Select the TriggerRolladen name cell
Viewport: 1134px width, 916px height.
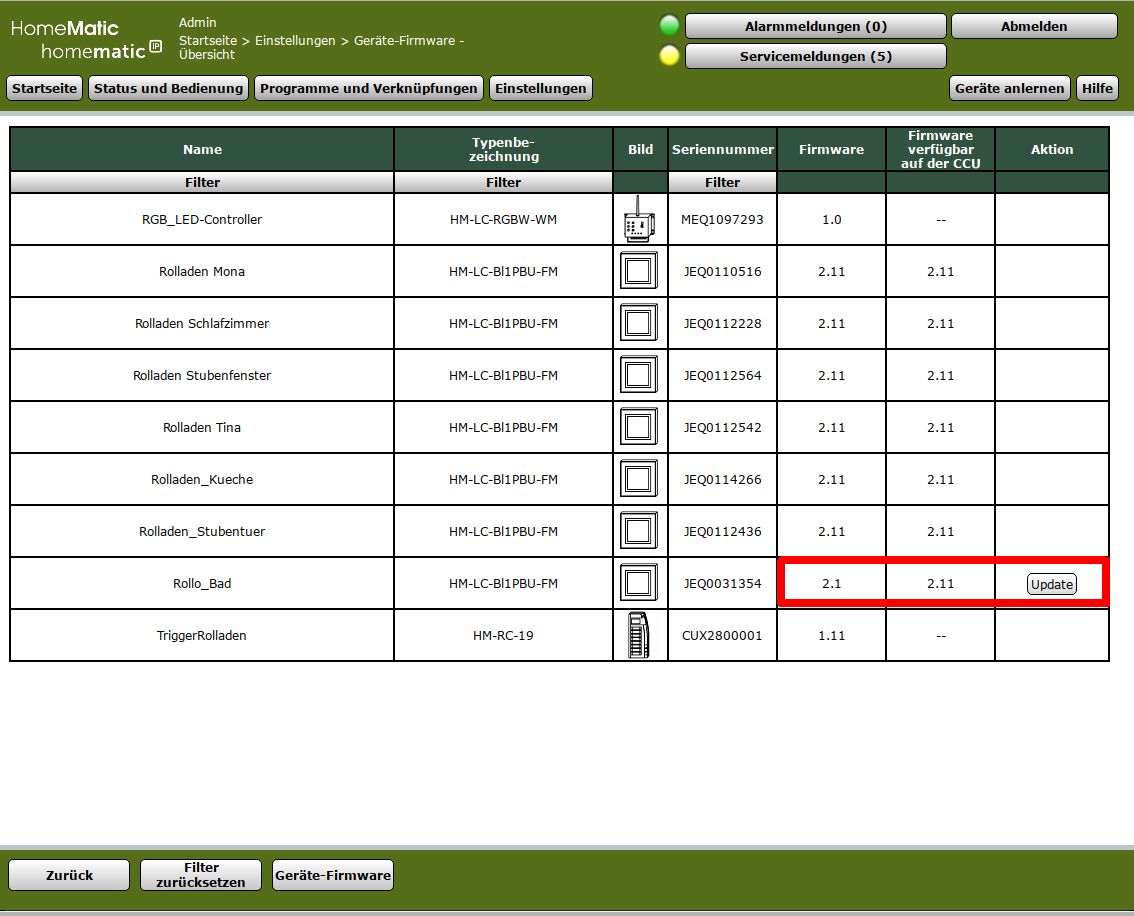tap(202, 635)
